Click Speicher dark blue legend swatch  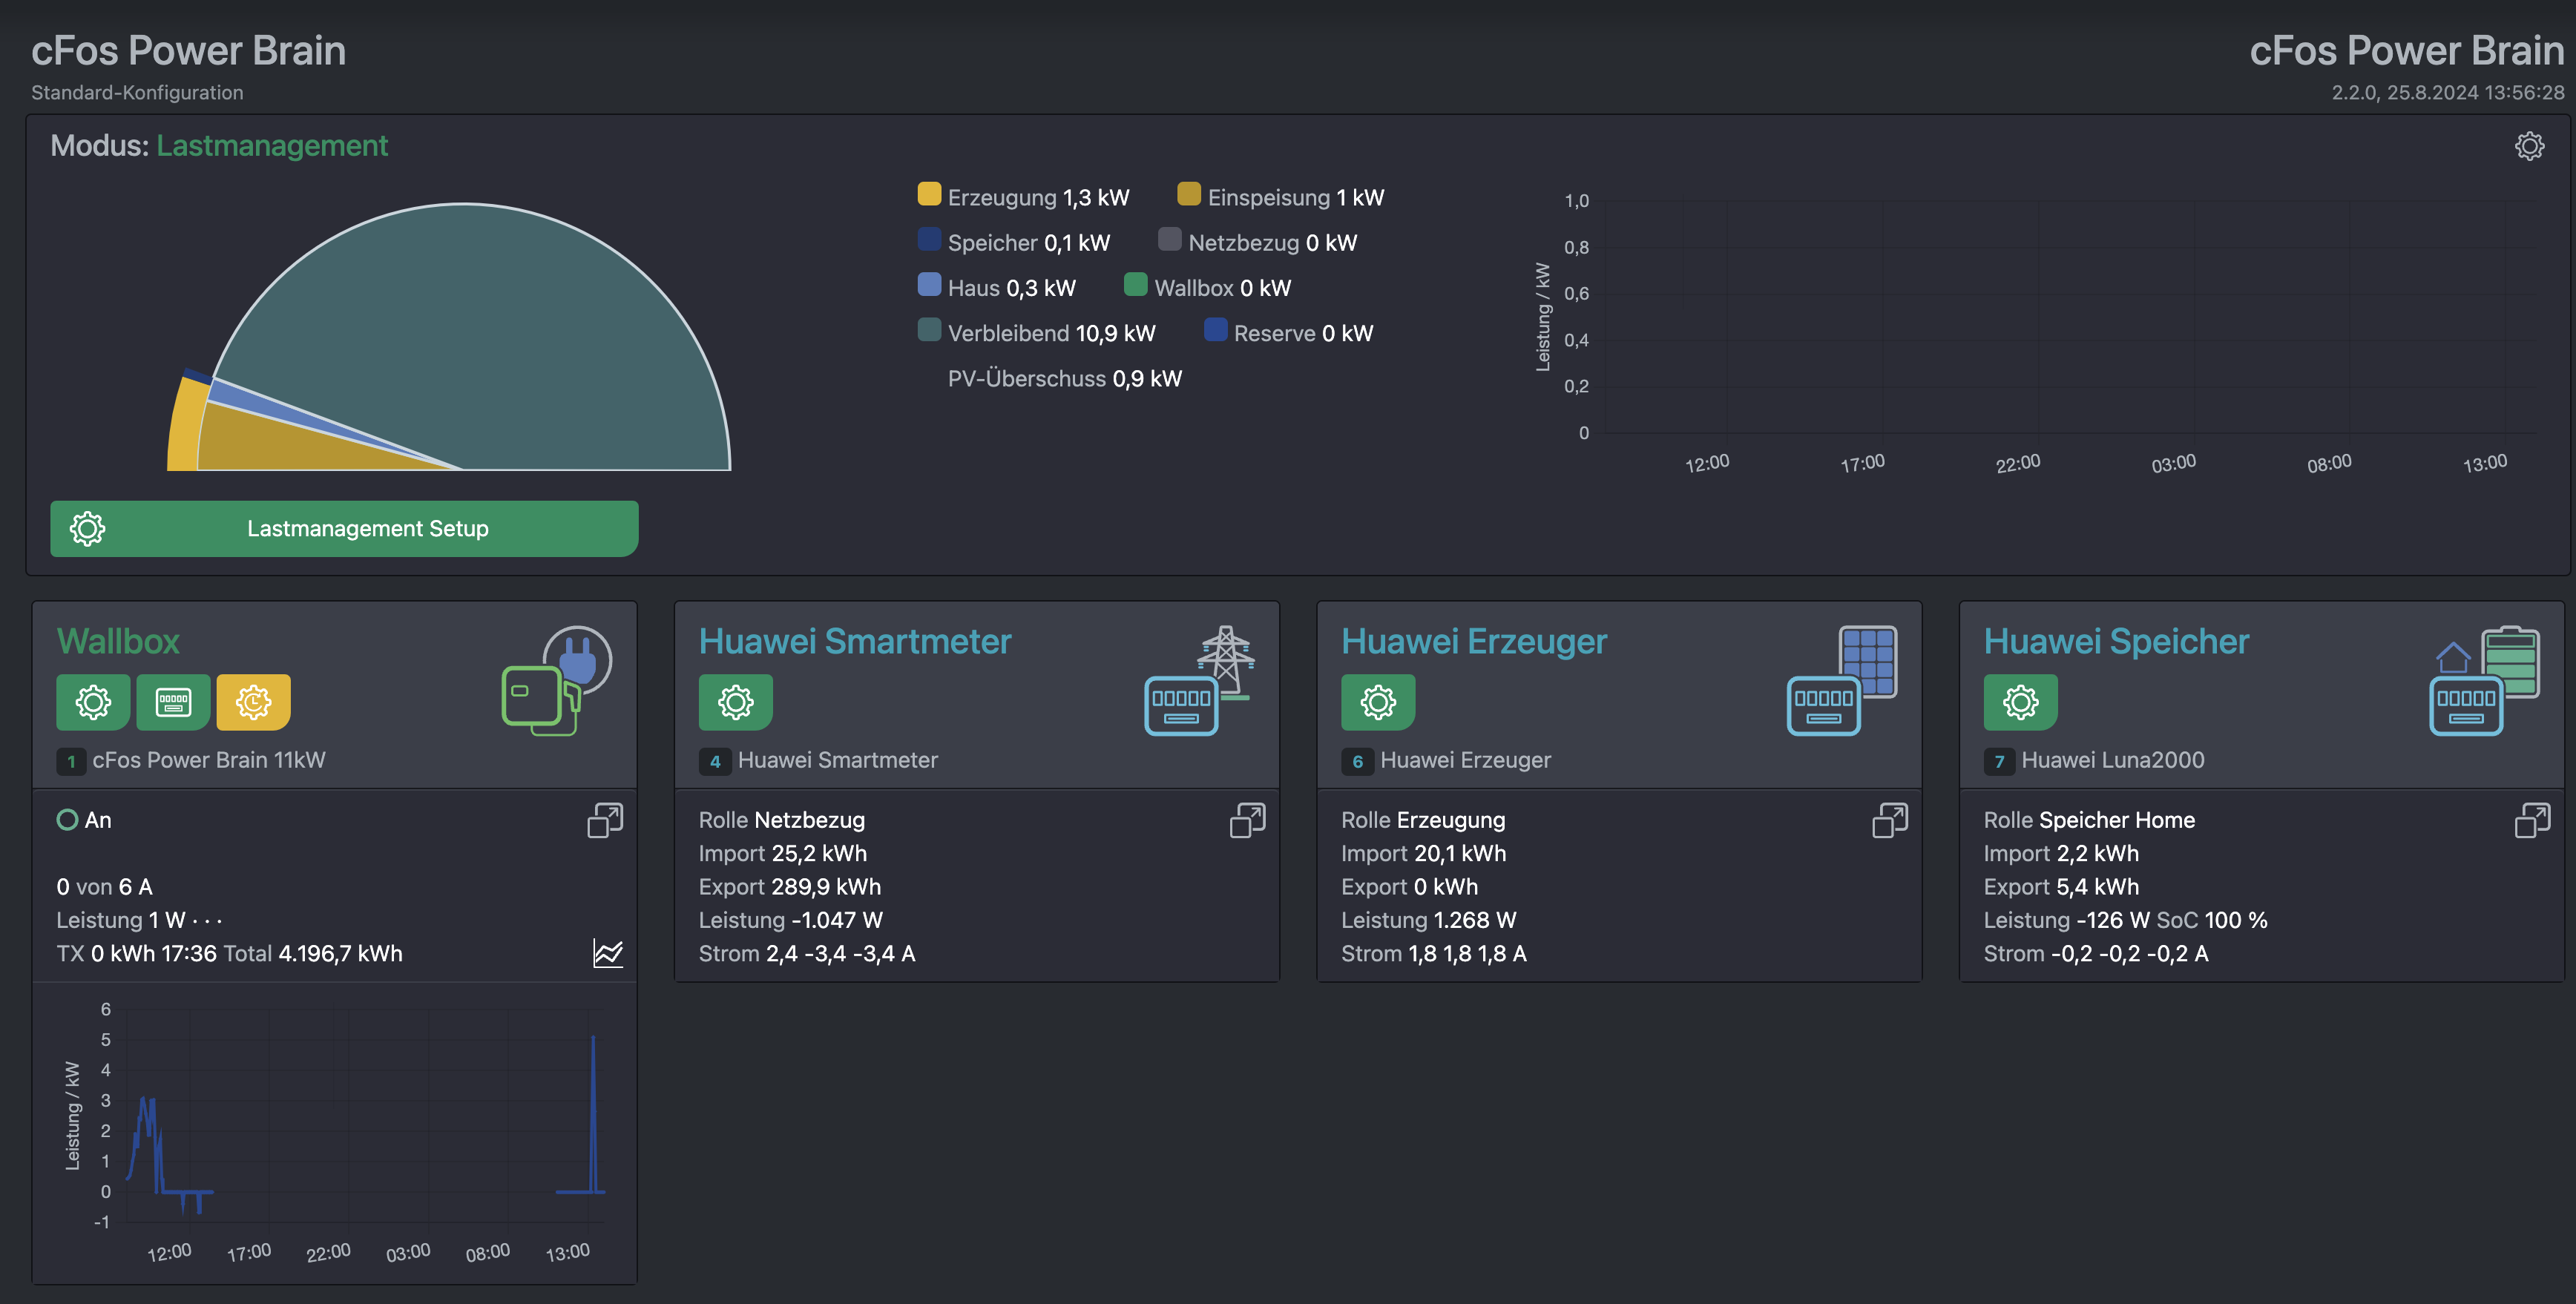tap(929, 239)
